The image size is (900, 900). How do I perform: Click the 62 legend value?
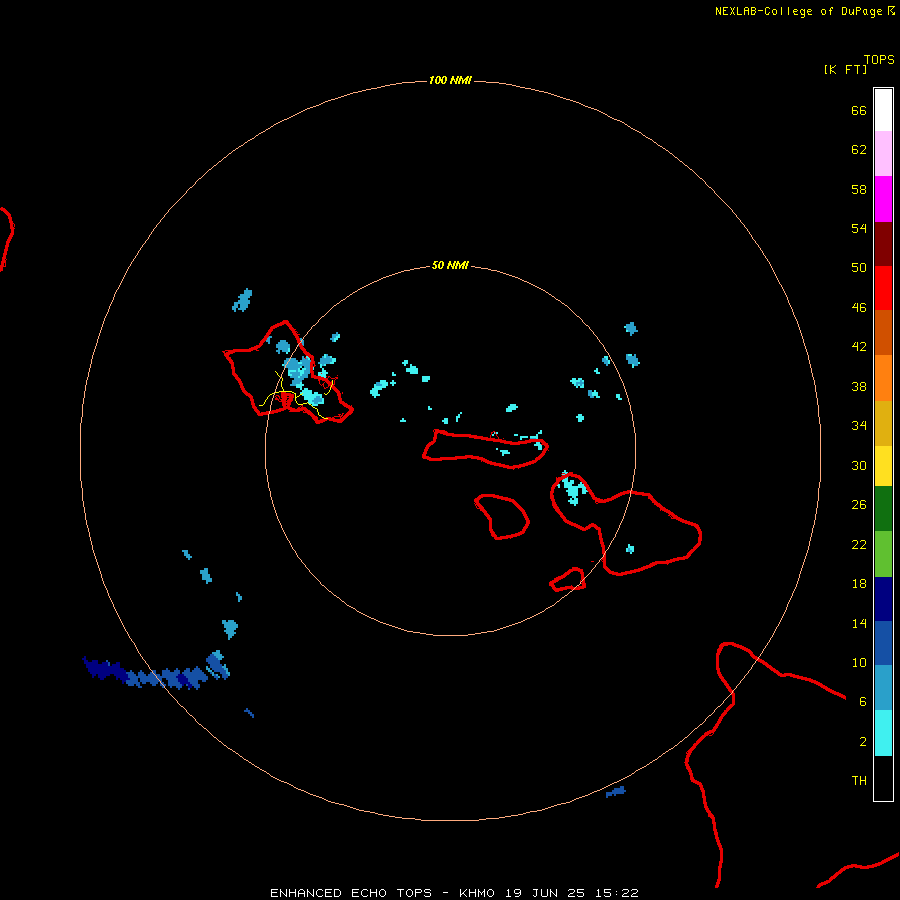coord(859,149)
